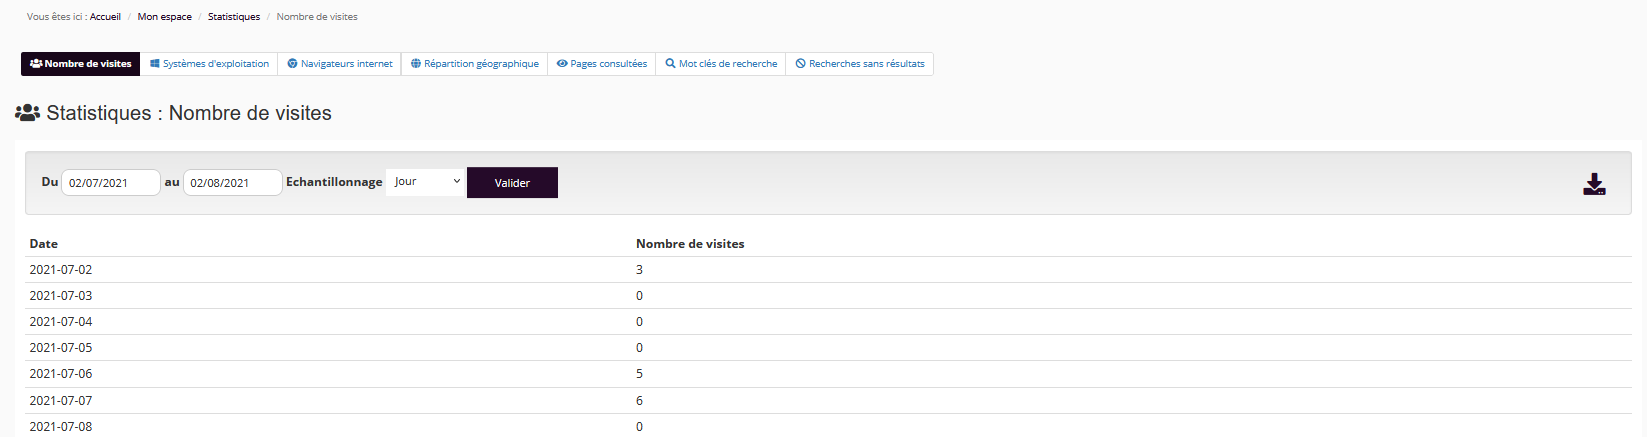The width and height of the screenshot is (1647, 437).
Task: Click the eye icon for Pages consultées
Action: point(562,64)
